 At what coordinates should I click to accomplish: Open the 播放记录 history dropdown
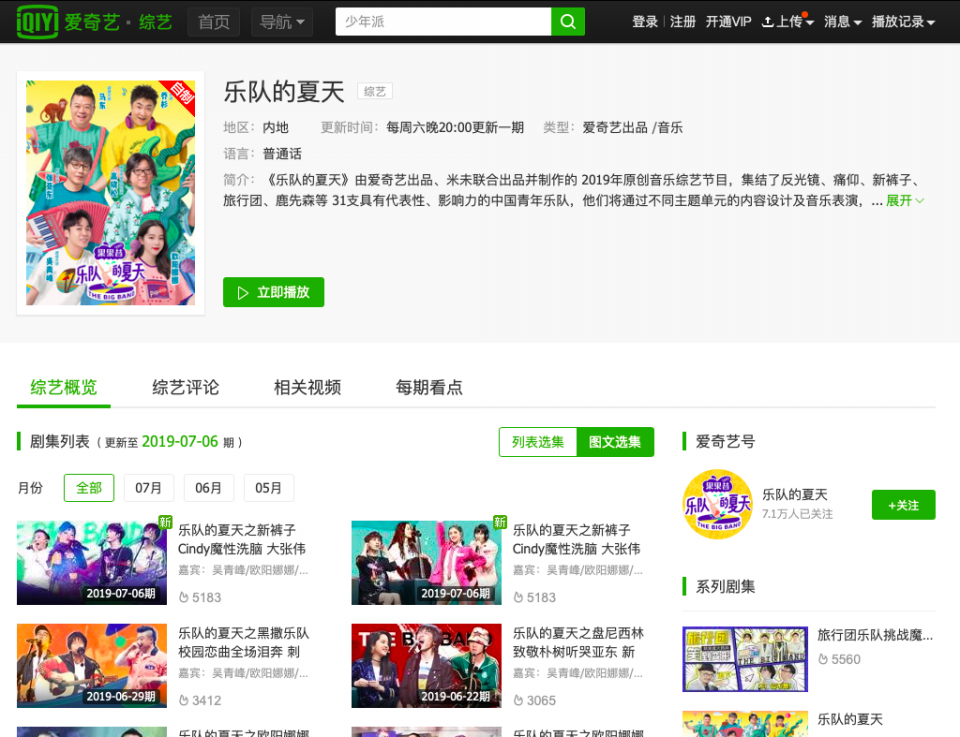tap(903, 22)
